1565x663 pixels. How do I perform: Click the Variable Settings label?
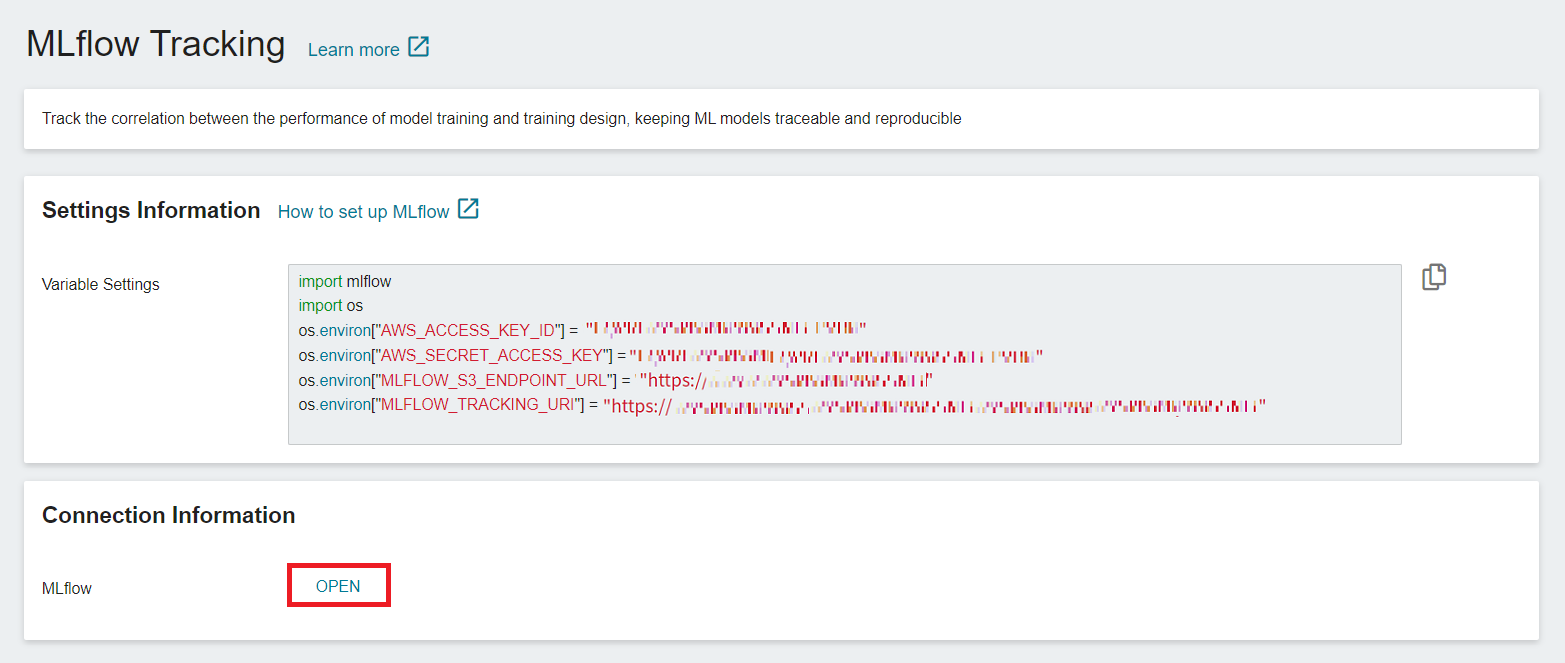tap(101, 284)
